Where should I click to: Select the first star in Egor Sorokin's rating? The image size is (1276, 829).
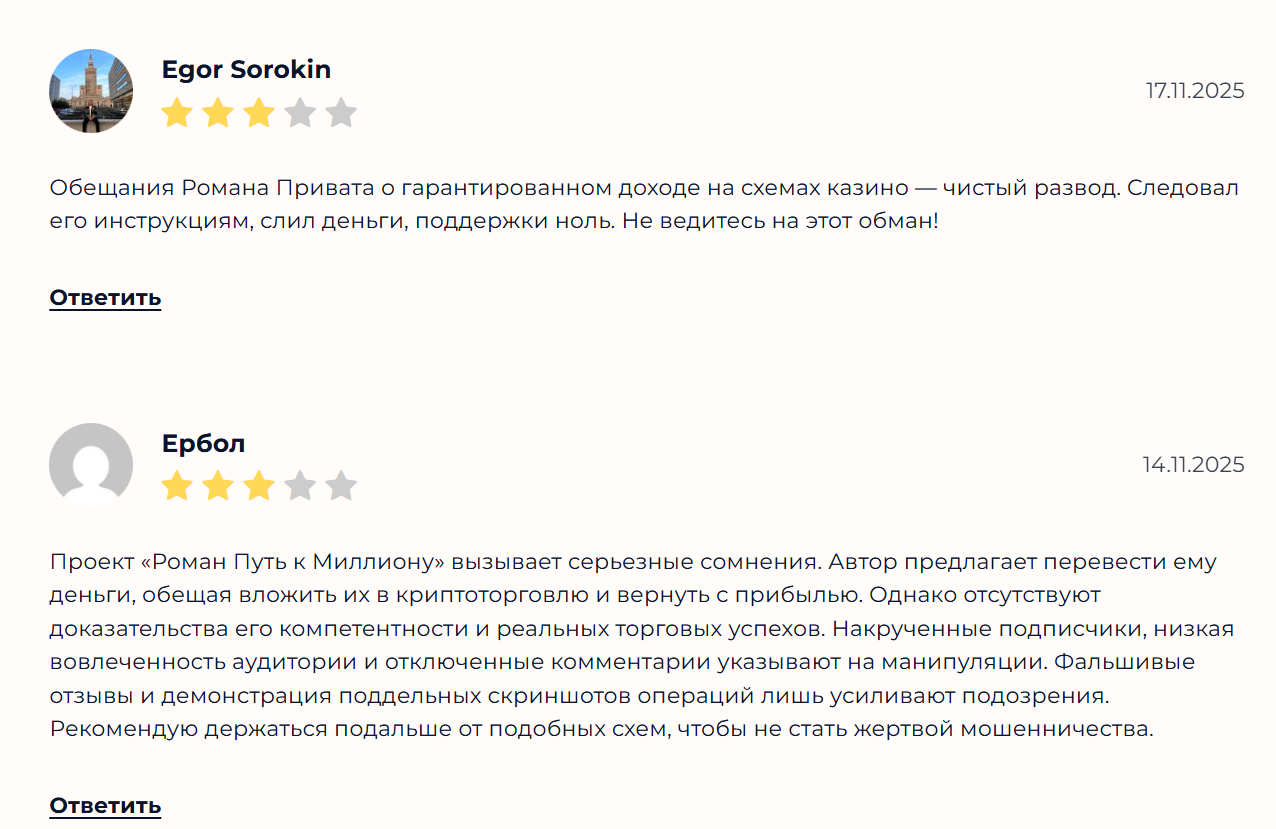click(177, 113)
